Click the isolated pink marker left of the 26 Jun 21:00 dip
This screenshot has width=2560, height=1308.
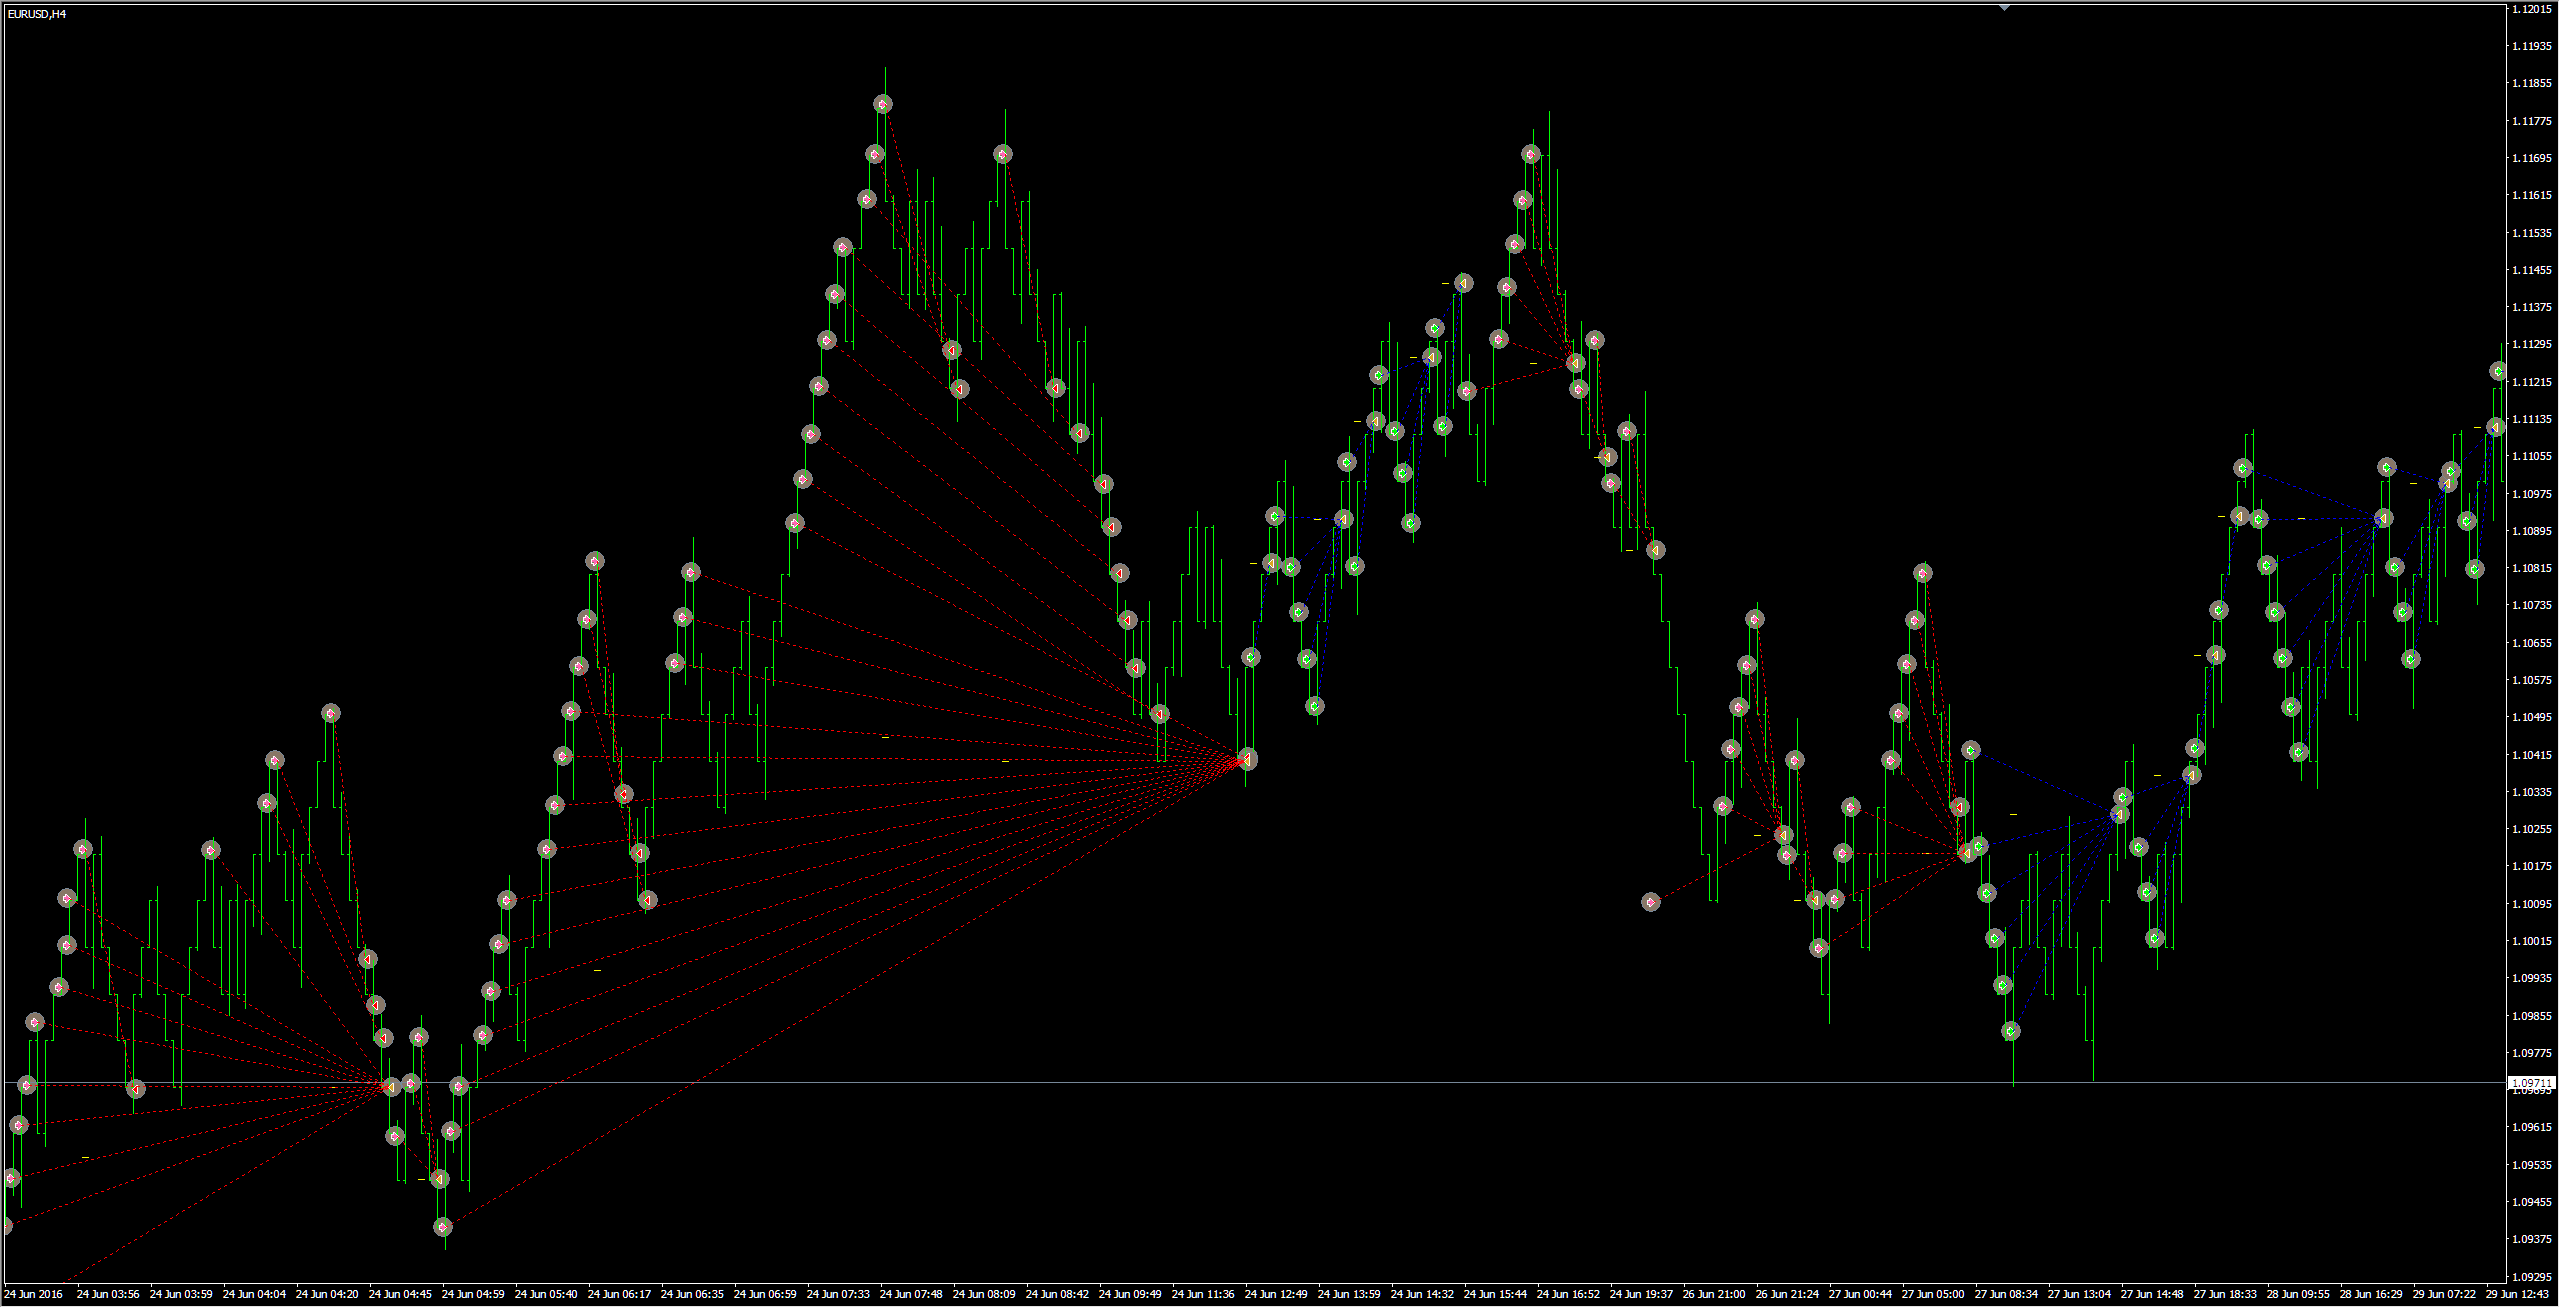pos(1651,902)
